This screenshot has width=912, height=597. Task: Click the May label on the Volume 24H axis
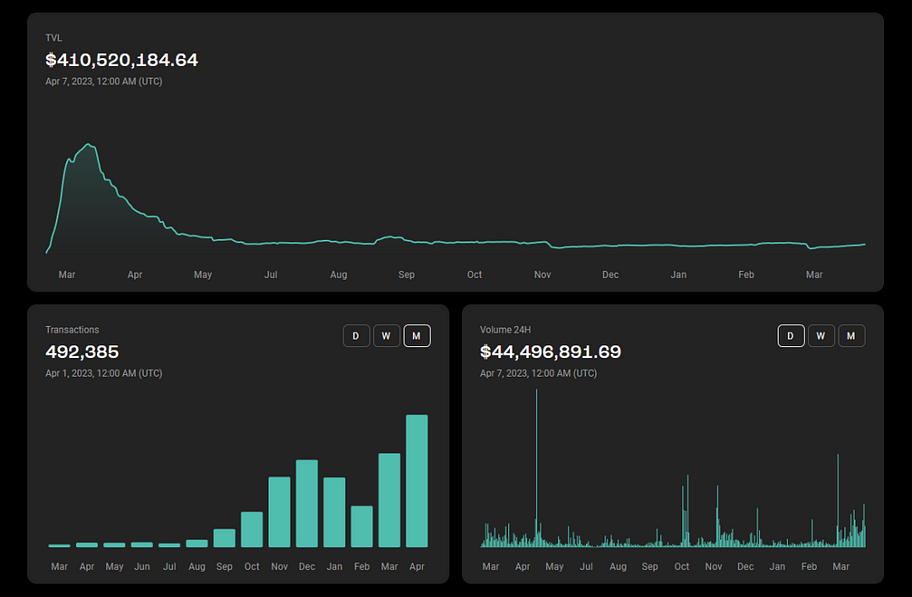[554, 567]
